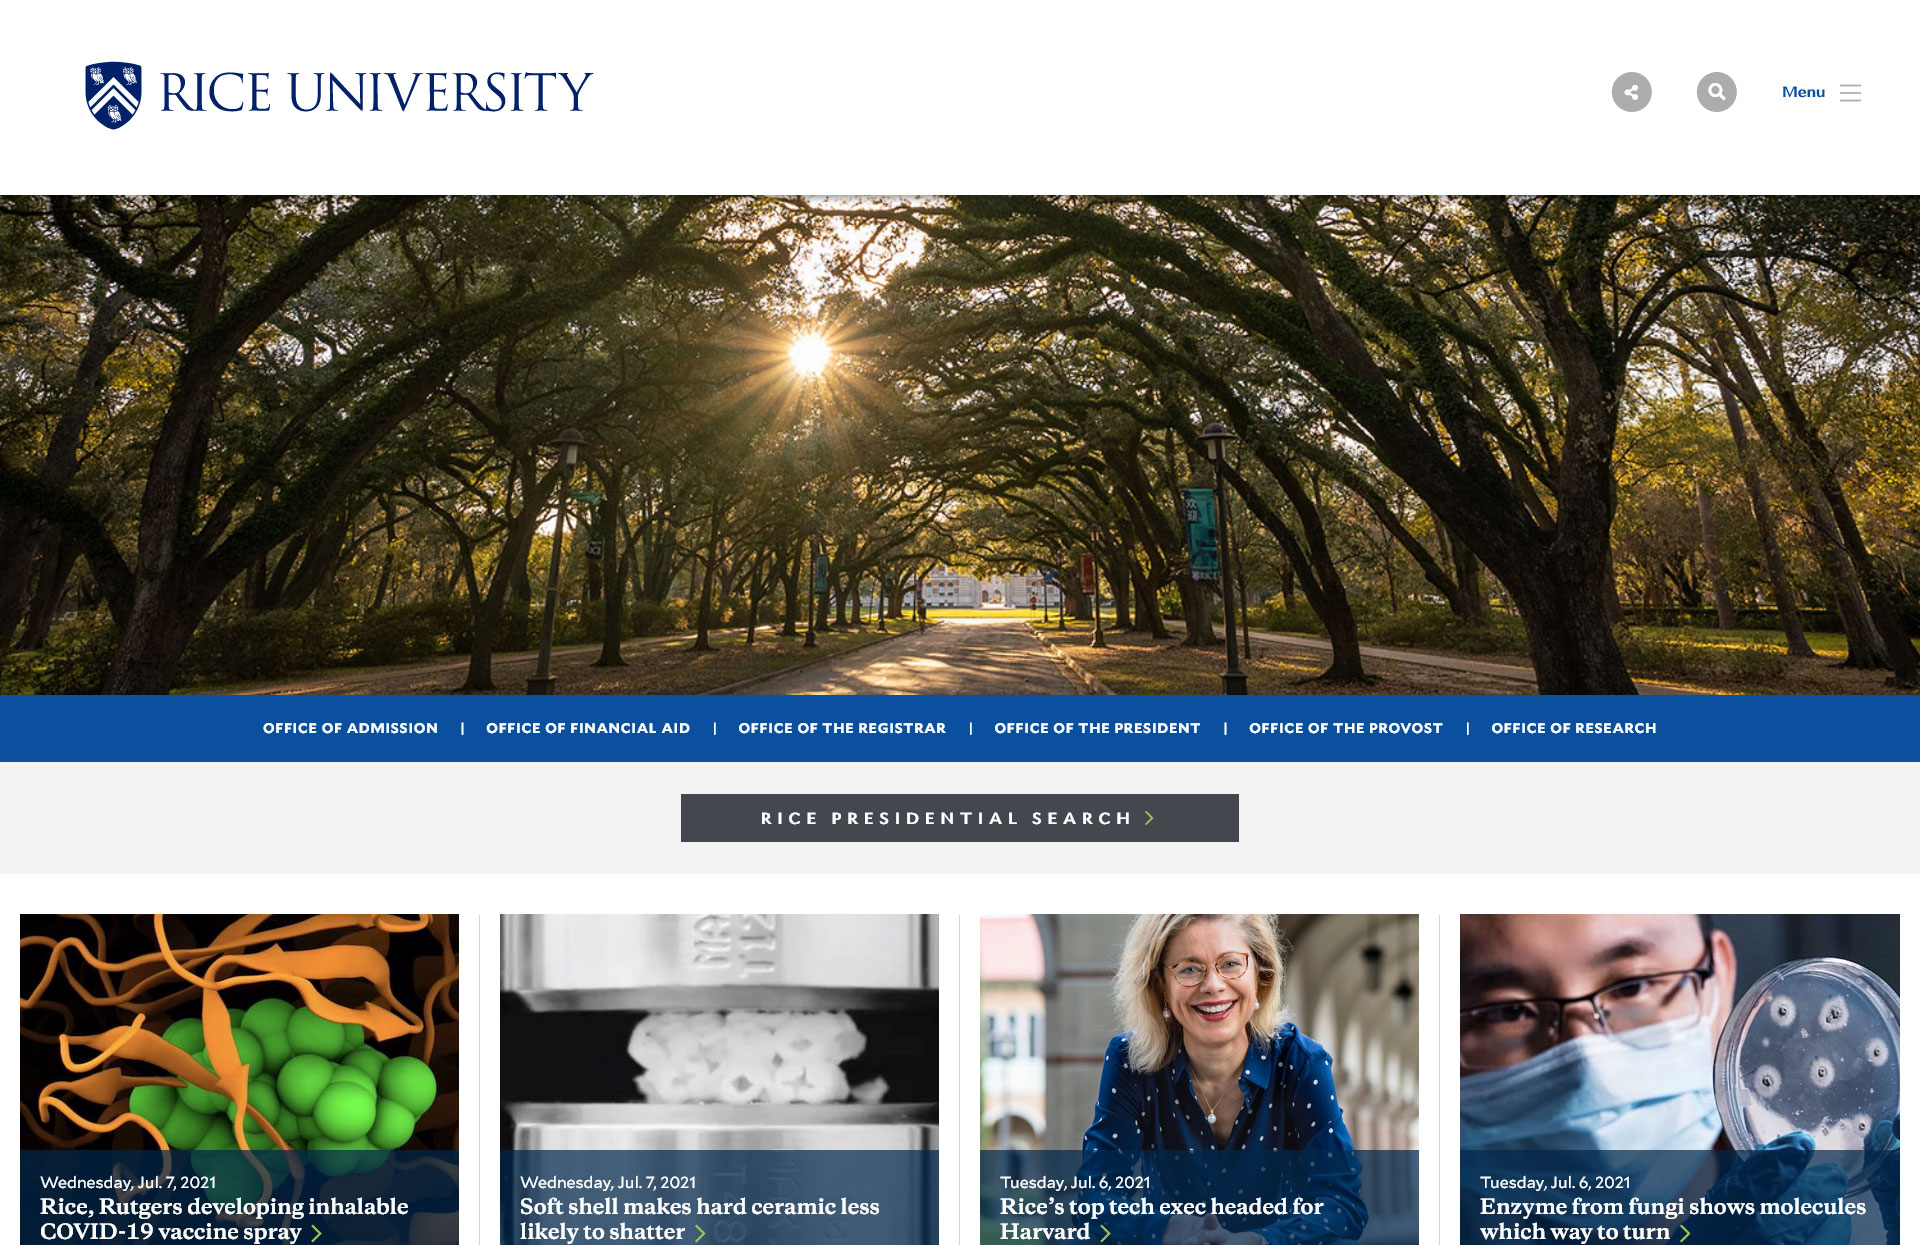The width and height of the screenshot is (1920, 1245).
Task: Click date on tech exec Harvard card
Action: [x=1075, y=1182]
